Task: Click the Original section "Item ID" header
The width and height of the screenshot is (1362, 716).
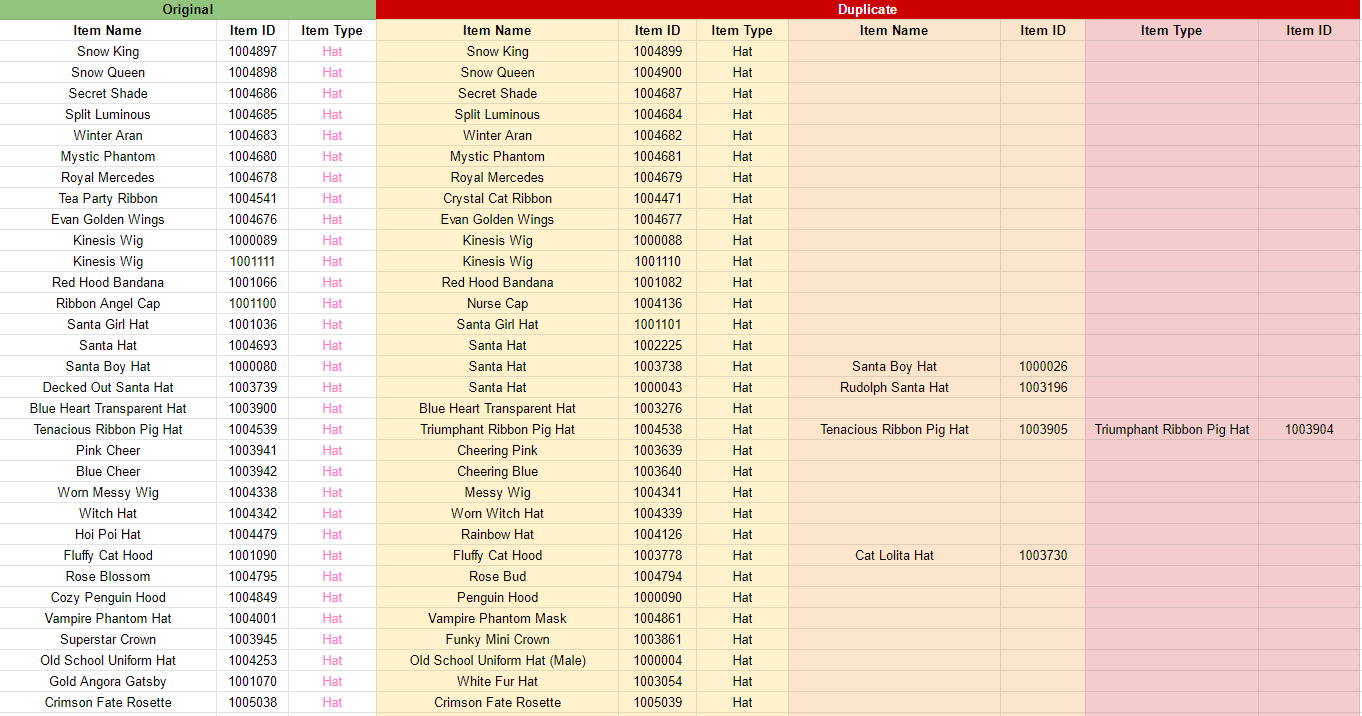Action: tap(252, 30)
